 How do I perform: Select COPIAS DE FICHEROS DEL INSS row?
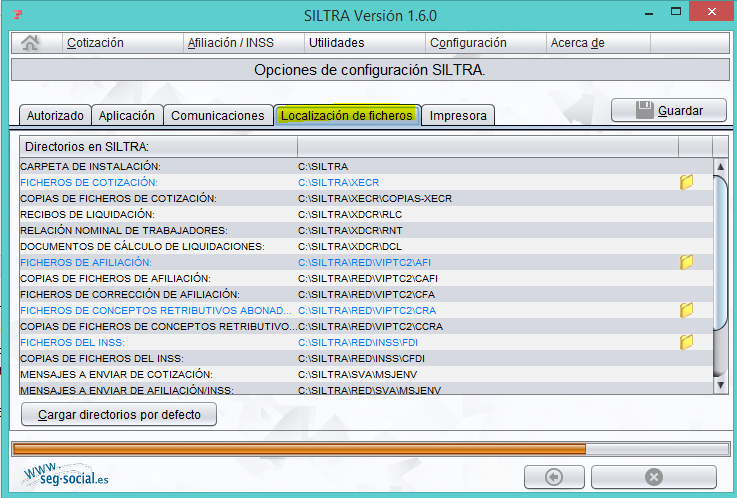(x=366, y=358)
